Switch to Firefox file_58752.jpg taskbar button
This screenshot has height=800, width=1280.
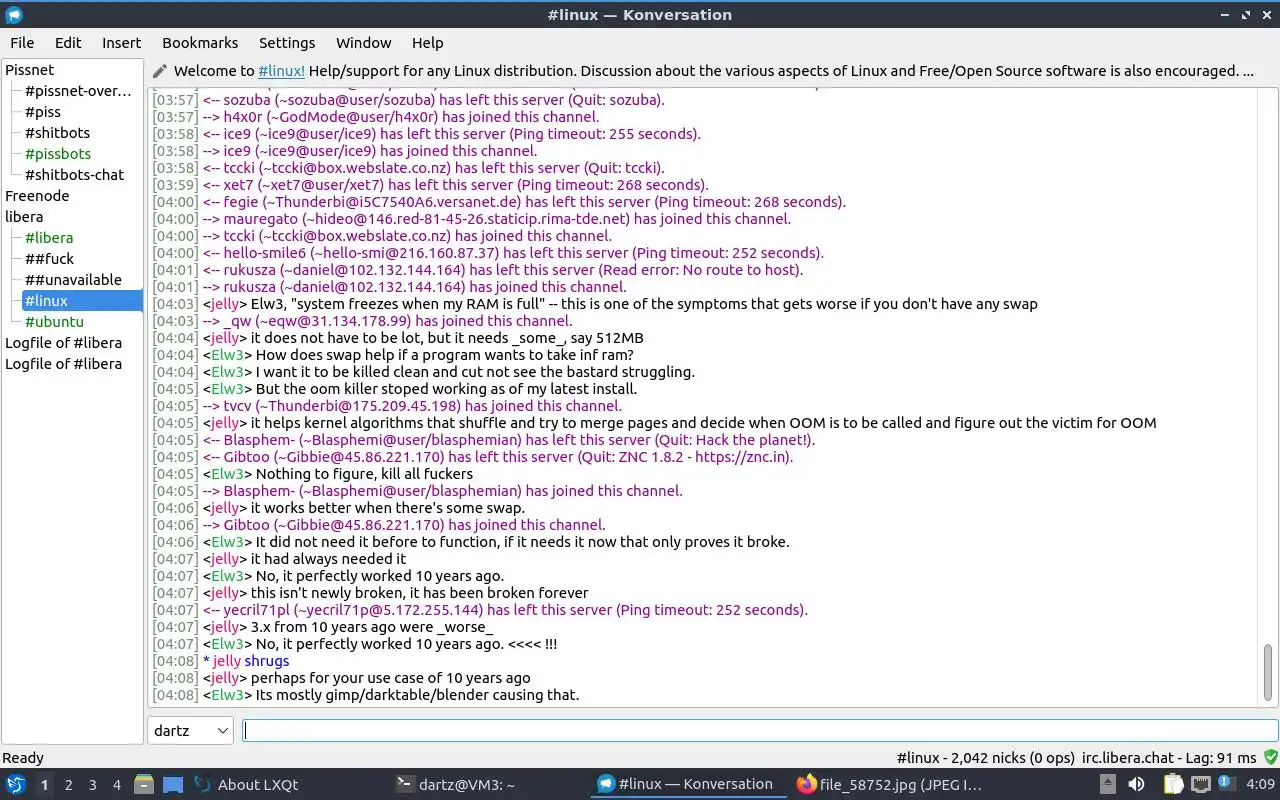(890, 784)
